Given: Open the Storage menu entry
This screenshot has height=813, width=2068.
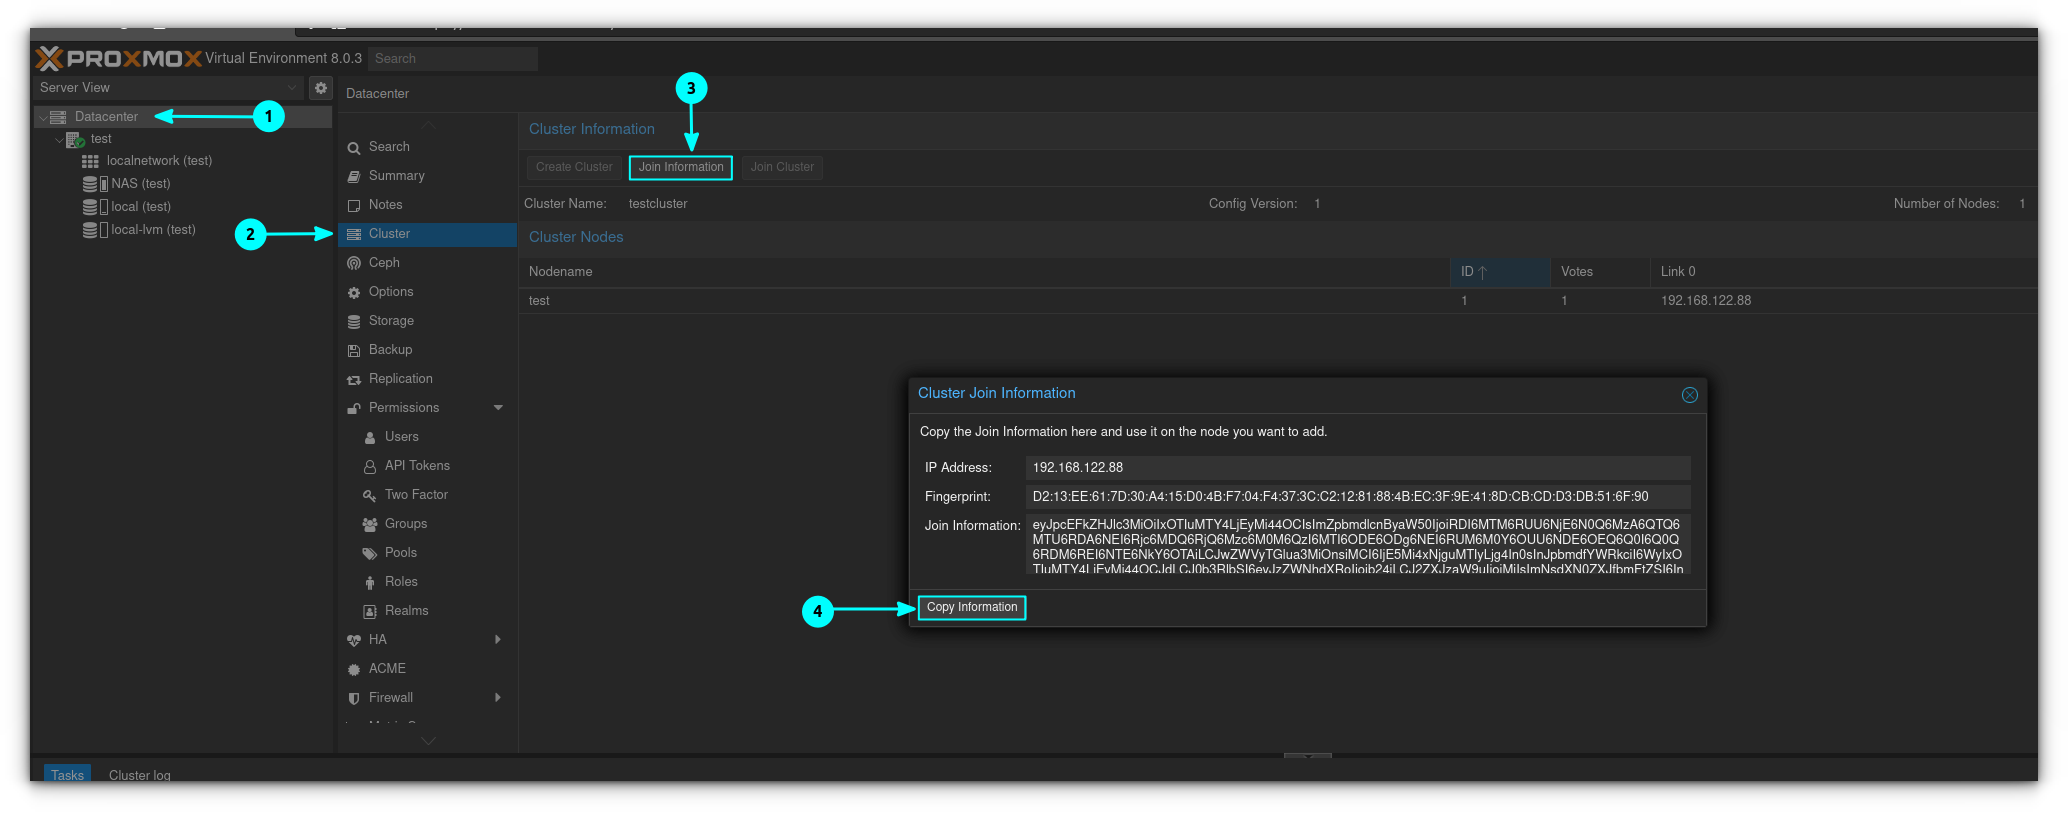Looking at the screenshot, I should pyautogui.click(x=427, y=321).
